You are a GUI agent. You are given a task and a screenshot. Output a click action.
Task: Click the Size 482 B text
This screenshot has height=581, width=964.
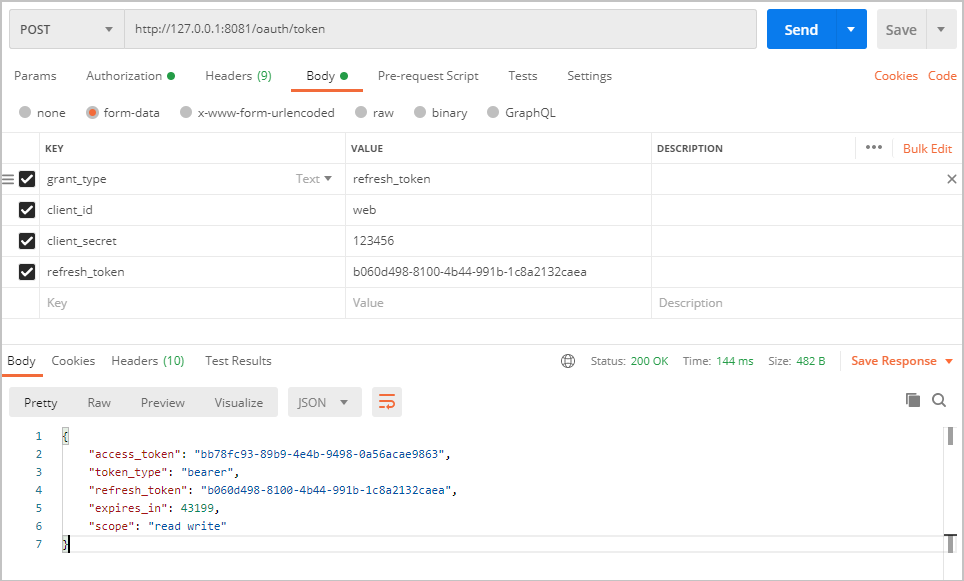tap(796, 361)
